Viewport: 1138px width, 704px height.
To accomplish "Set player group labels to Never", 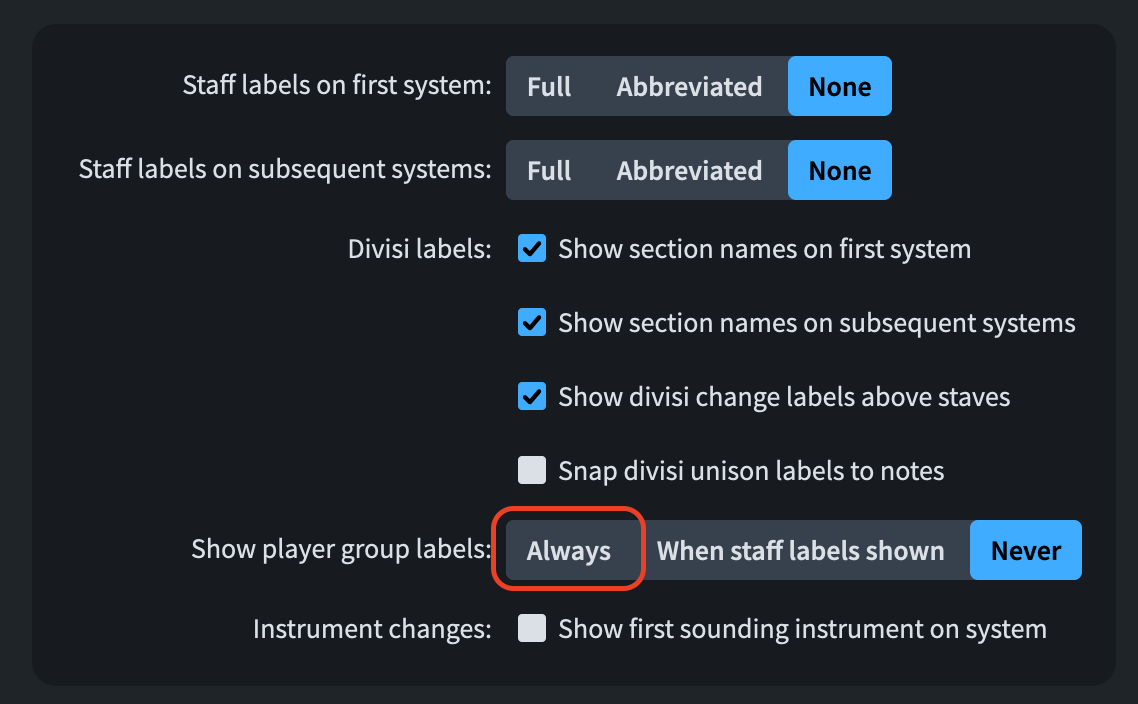I will pos(1026,551).
